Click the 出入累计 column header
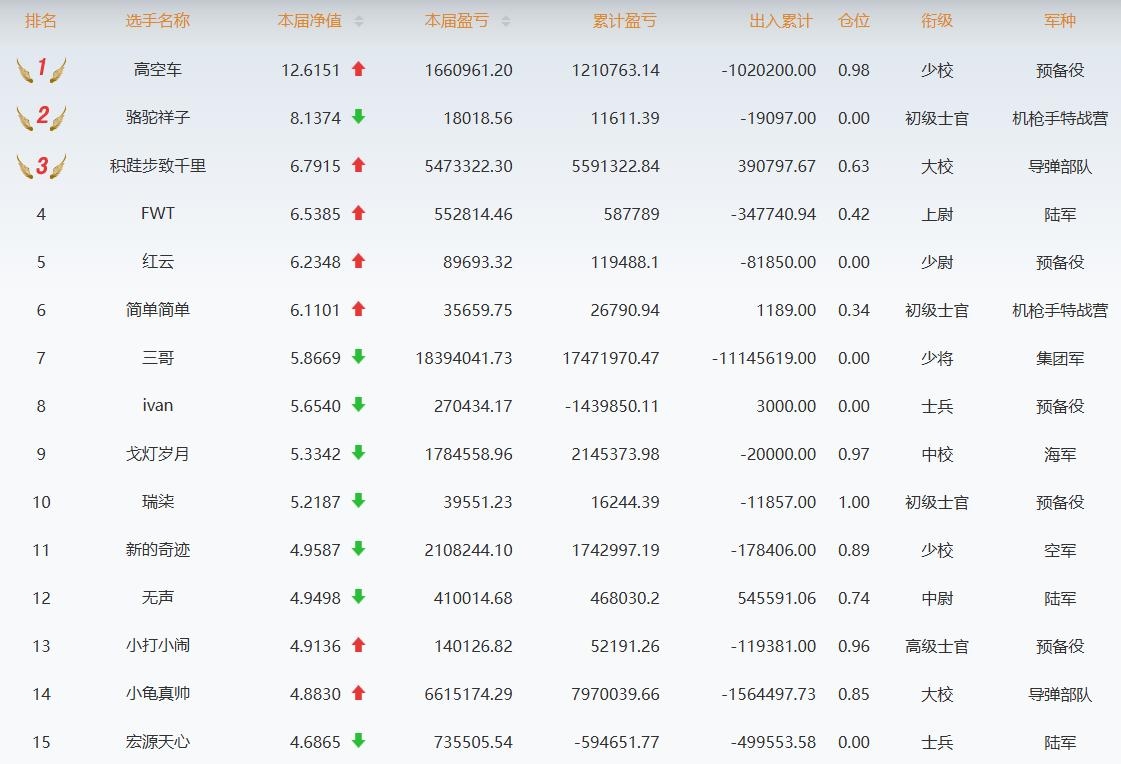1121x764 pixels. [781, 21]
